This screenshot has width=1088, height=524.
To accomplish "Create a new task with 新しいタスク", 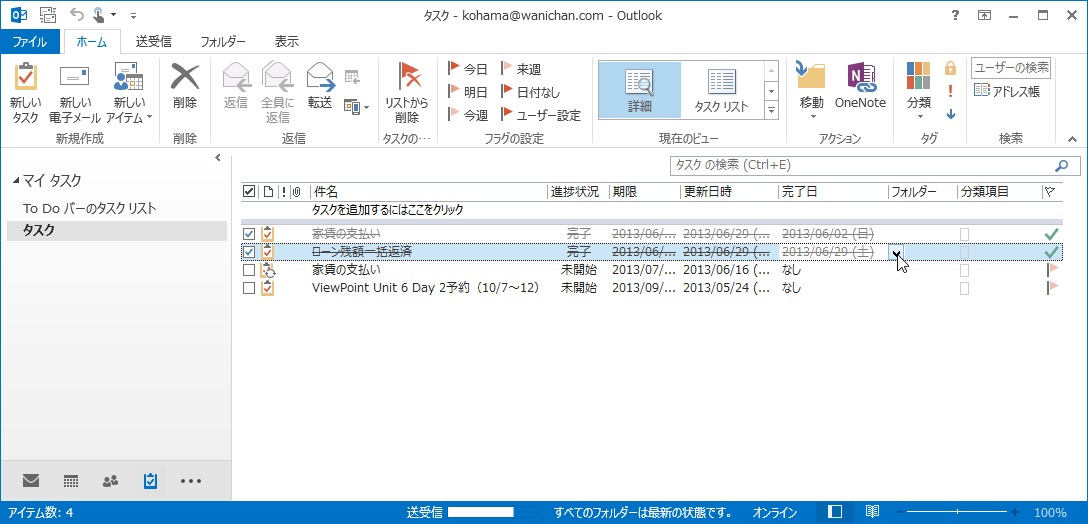I will [25, 93].
